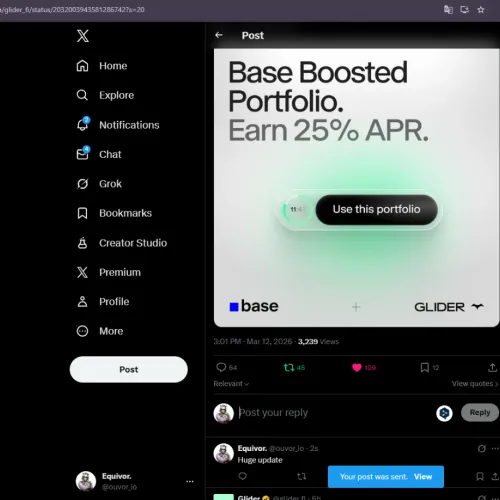Open account menu dots beside Equivor

(x=190, y=481)
